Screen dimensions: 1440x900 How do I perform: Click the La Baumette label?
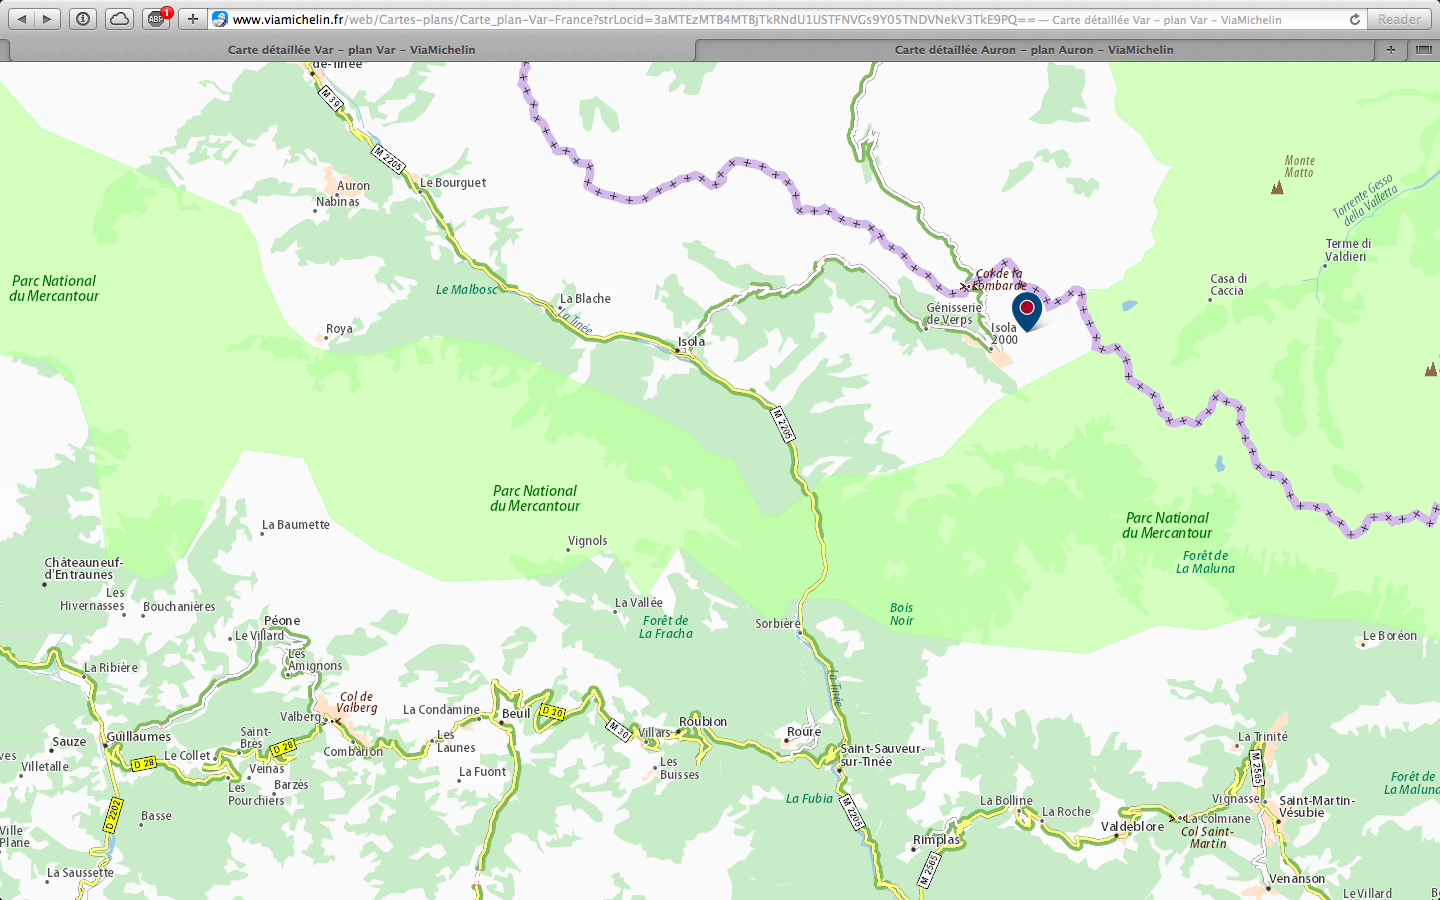pos(295,525)
